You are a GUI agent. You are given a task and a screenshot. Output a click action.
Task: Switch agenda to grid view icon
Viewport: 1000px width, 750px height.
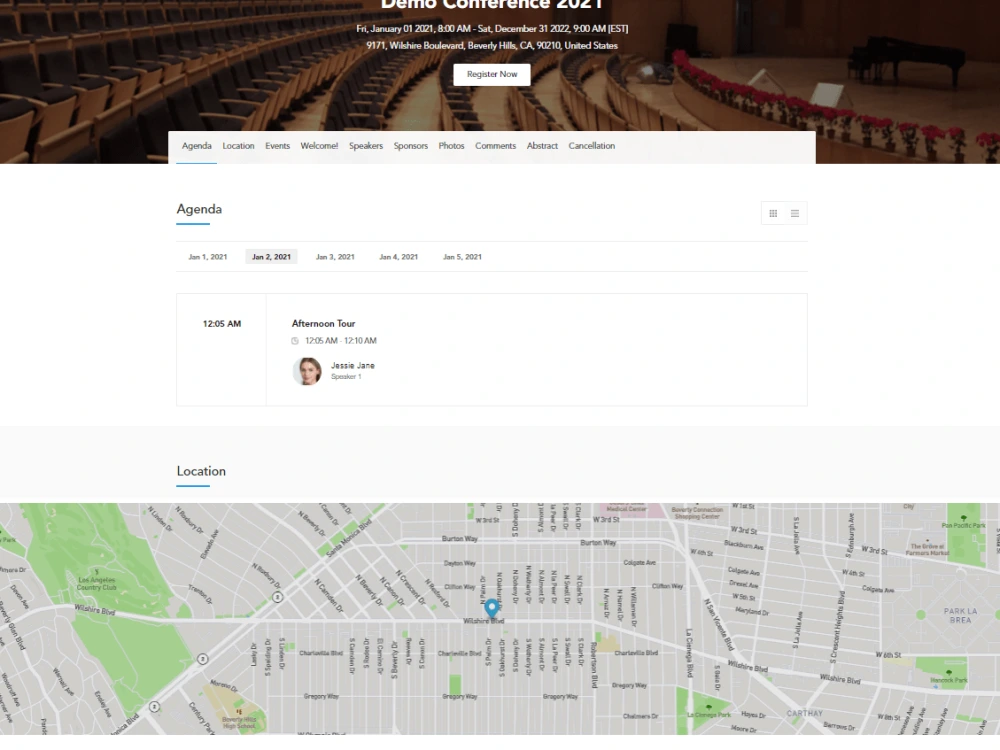773,214
